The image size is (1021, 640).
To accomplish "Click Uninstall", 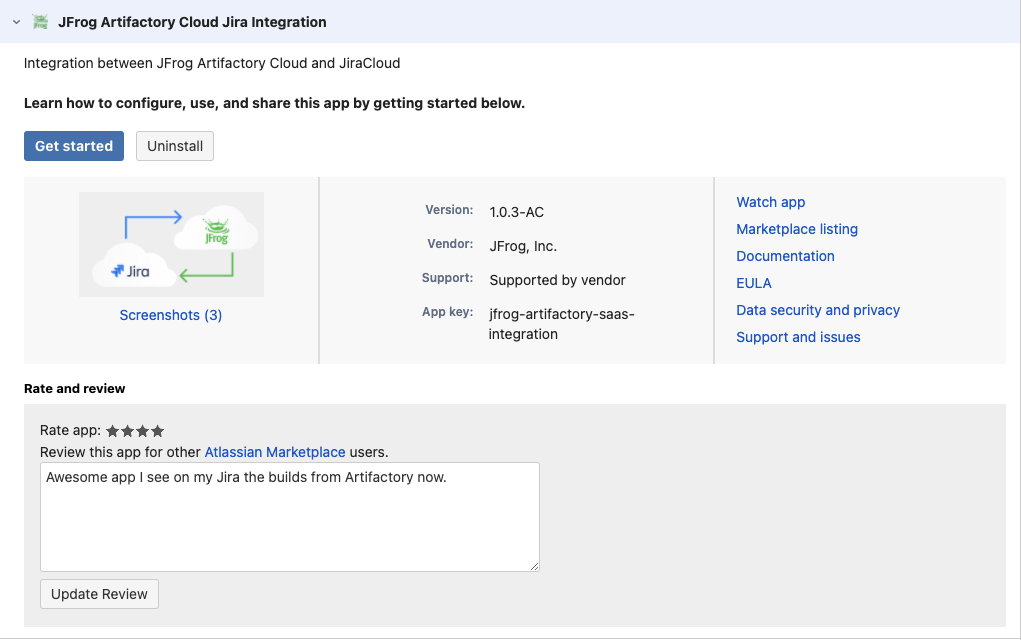I will [174, 145].
